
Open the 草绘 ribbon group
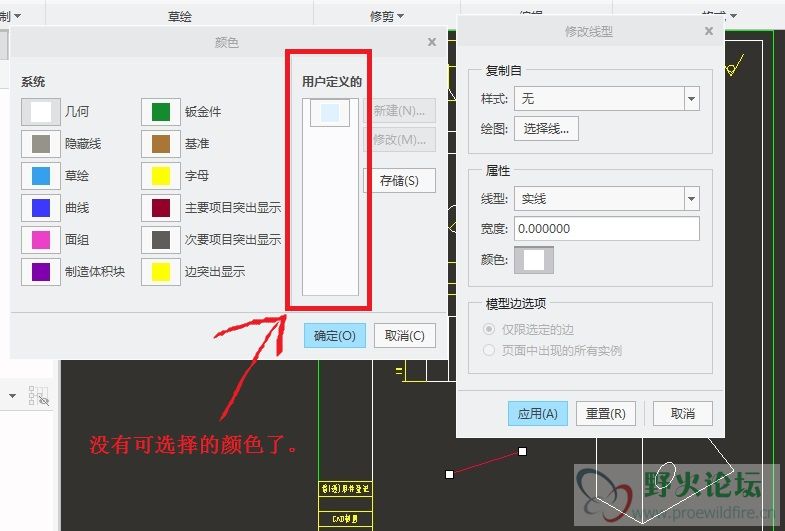tap(180, 17)
